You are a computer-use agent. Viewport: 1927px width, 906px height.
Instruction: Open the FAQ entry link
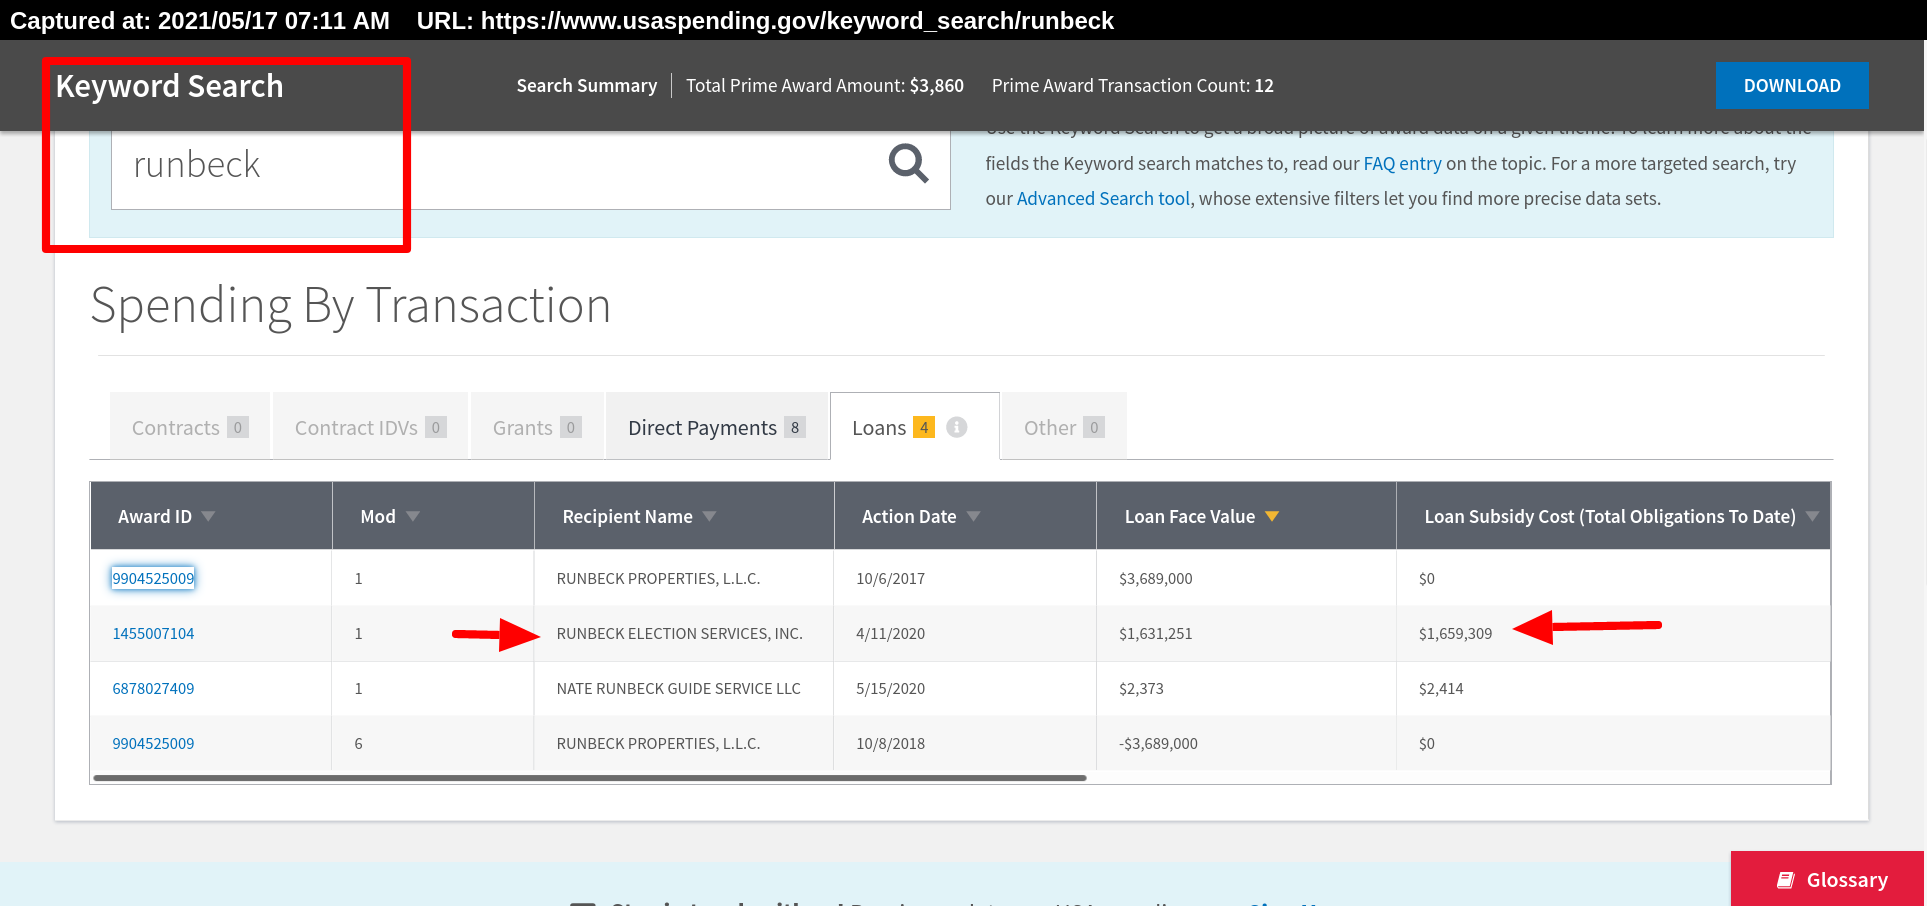1402,163
